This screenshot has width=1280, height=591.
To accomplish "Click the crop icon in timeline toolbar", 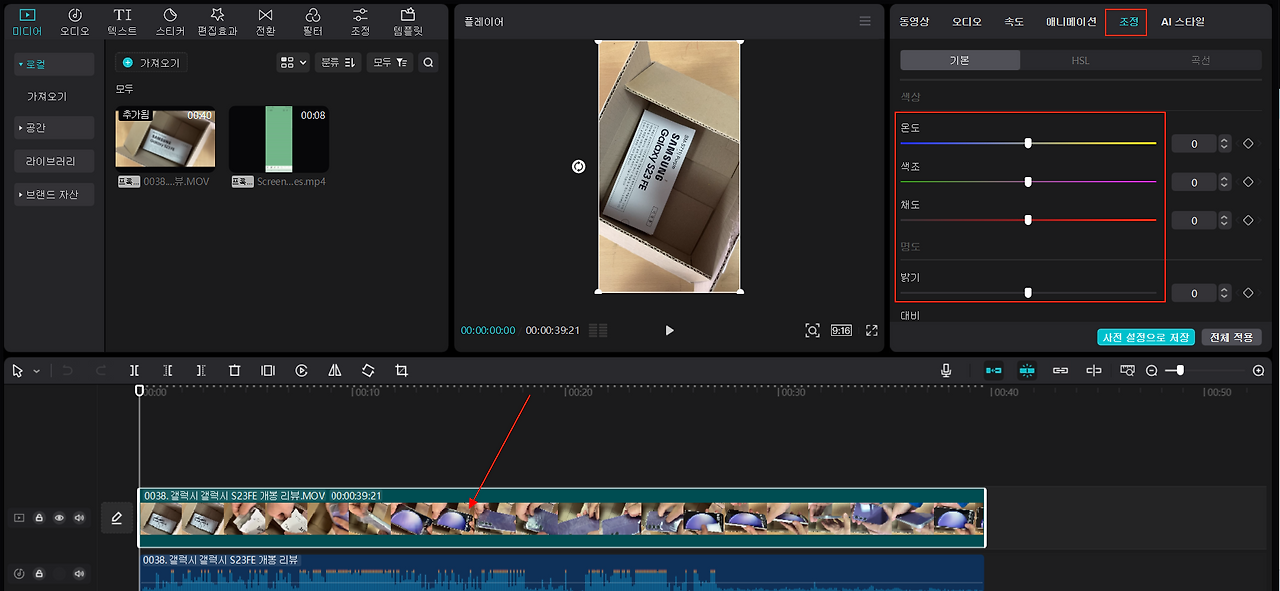I will tap(401, 370).
